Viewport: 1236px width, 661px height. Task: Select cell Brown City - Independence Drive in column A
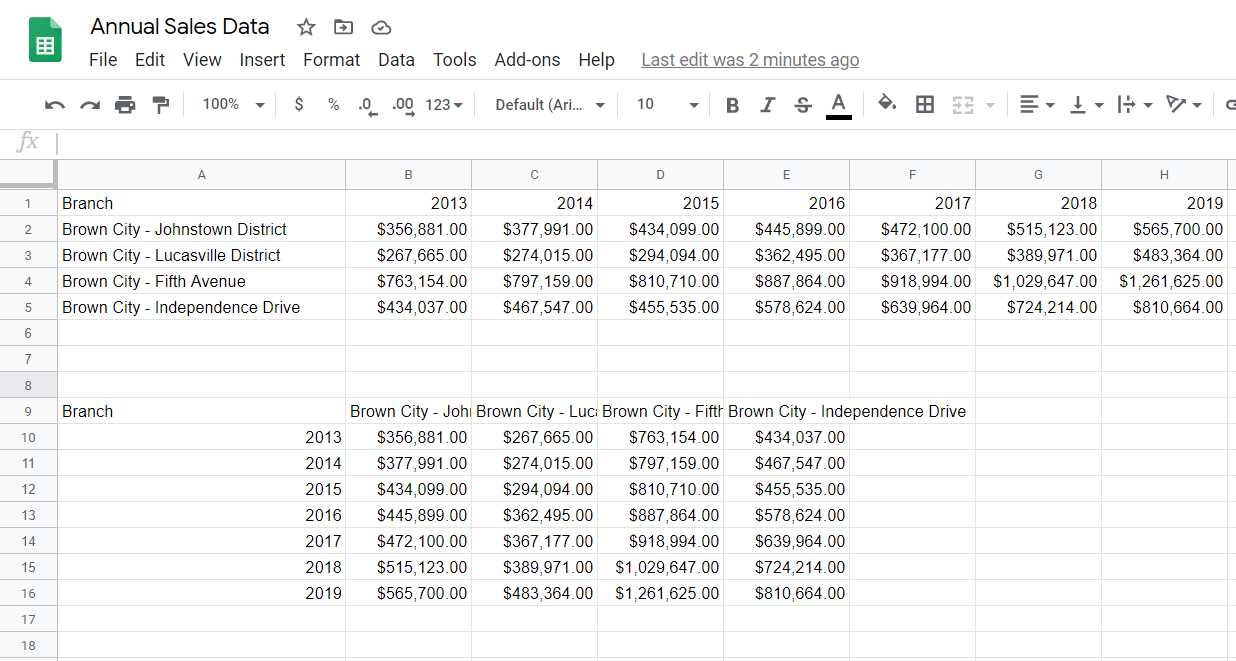[201, 307]
